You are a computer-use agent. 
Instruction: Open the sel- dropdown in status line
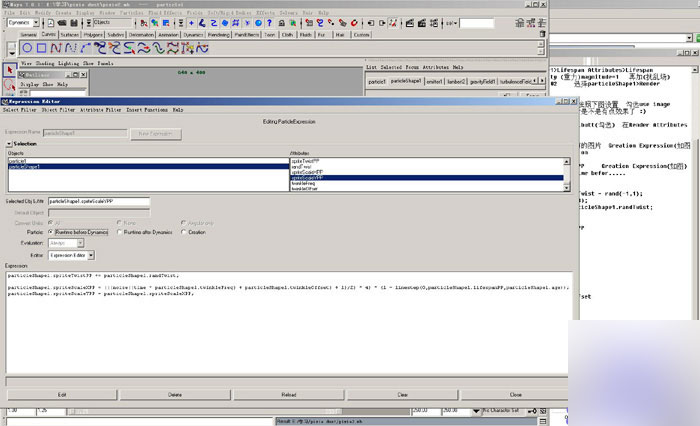coord(451,23)
